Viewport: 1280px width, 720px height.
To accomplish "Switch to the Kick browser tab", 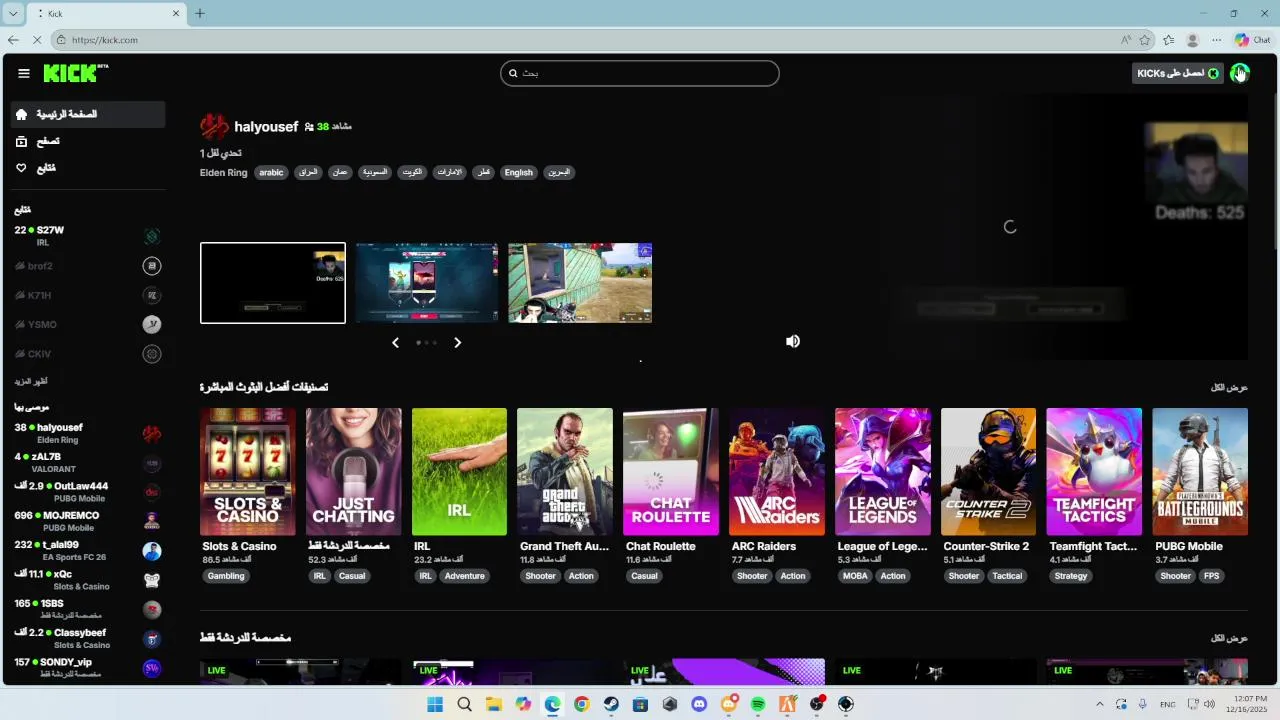I will (105, 13).
